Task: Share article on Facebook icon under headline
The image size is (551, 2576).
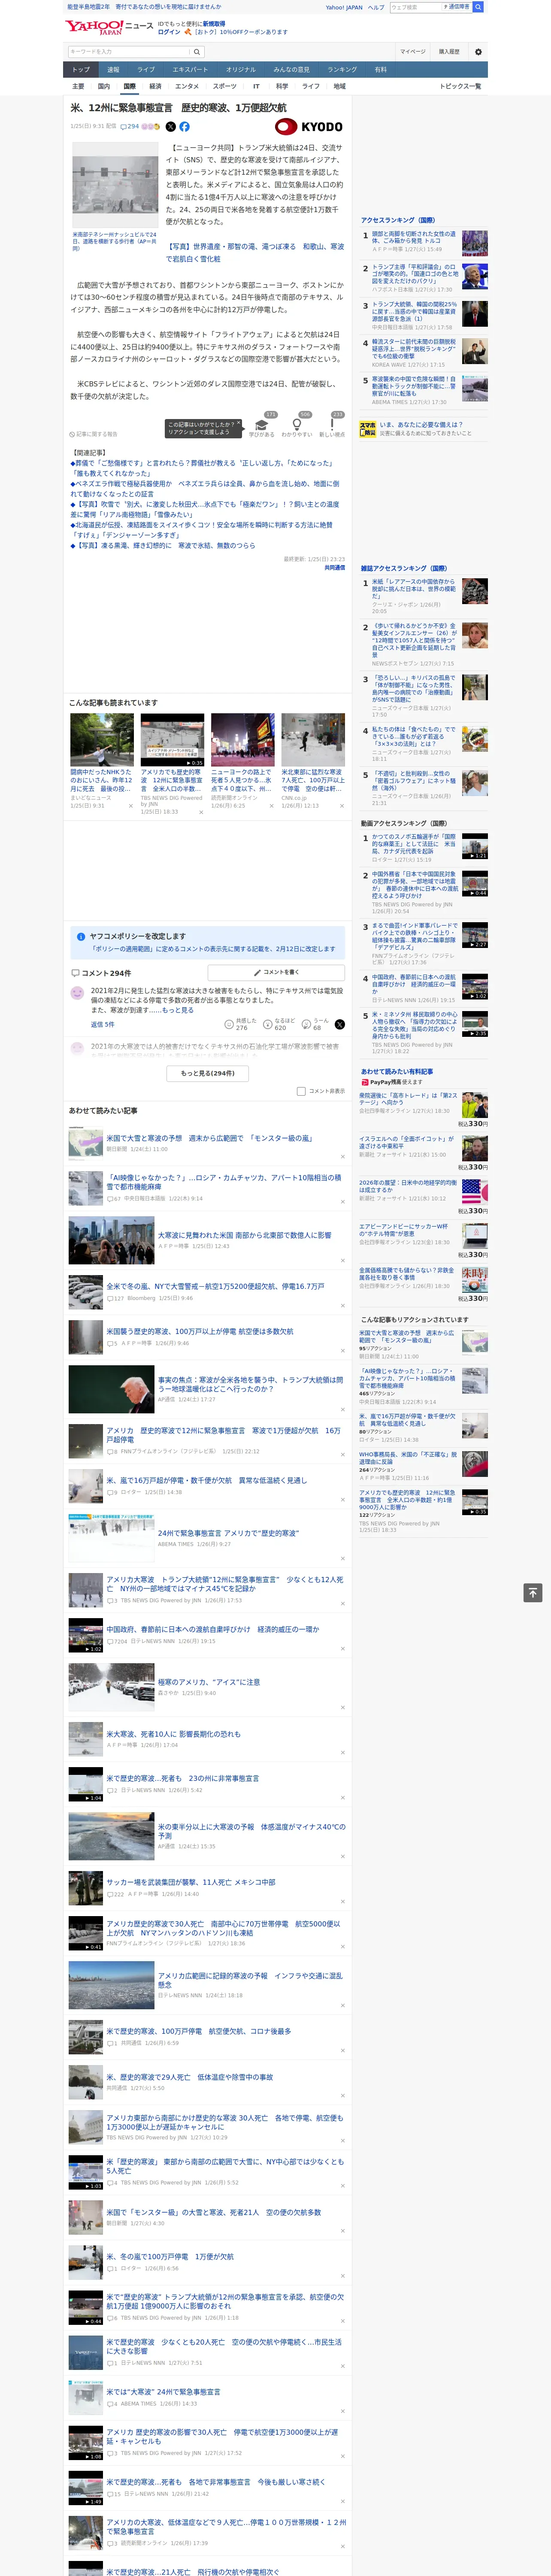Action: 184,127
